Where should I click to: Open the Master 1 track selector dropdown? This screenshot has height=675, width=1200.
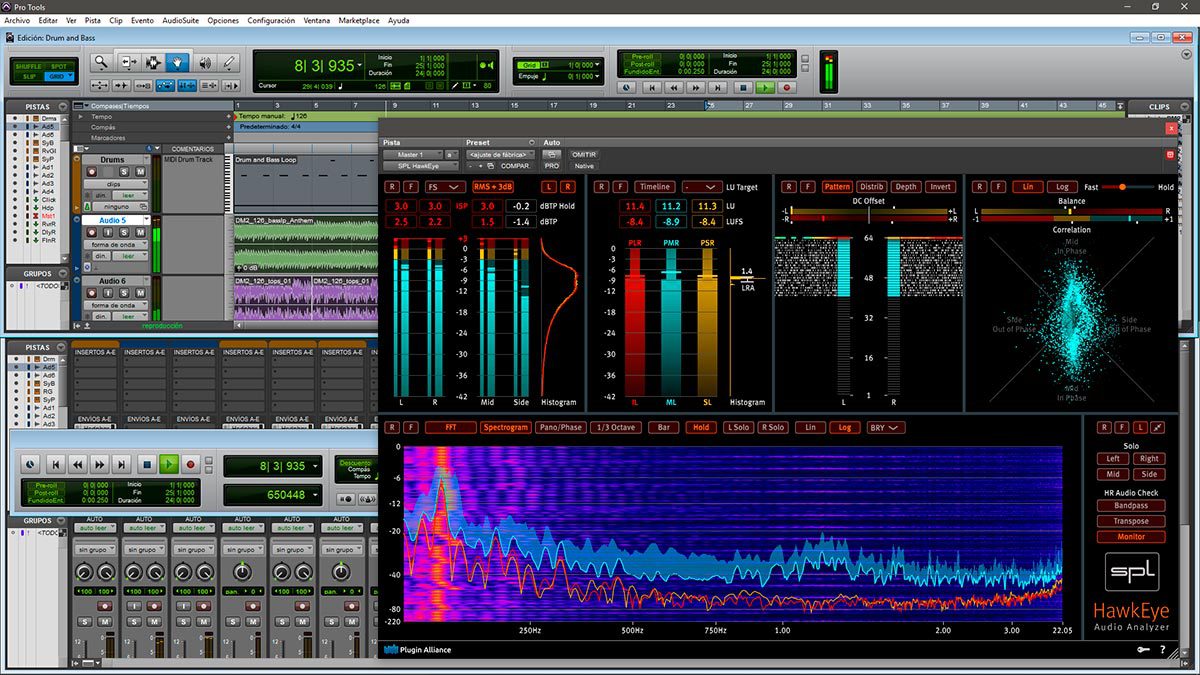click(411, 154)
